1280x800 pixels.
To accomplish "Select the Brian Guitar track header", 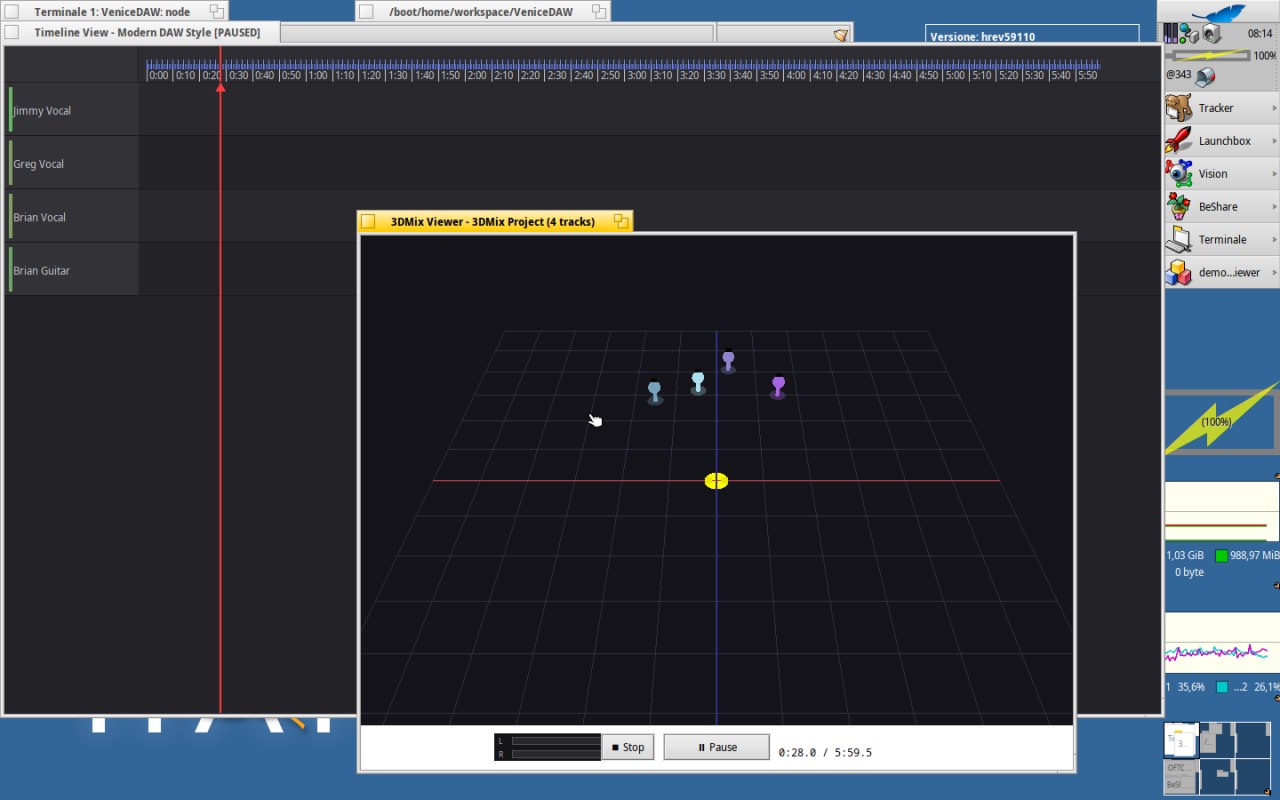I will pyautogui.click(x=72, y=270).
